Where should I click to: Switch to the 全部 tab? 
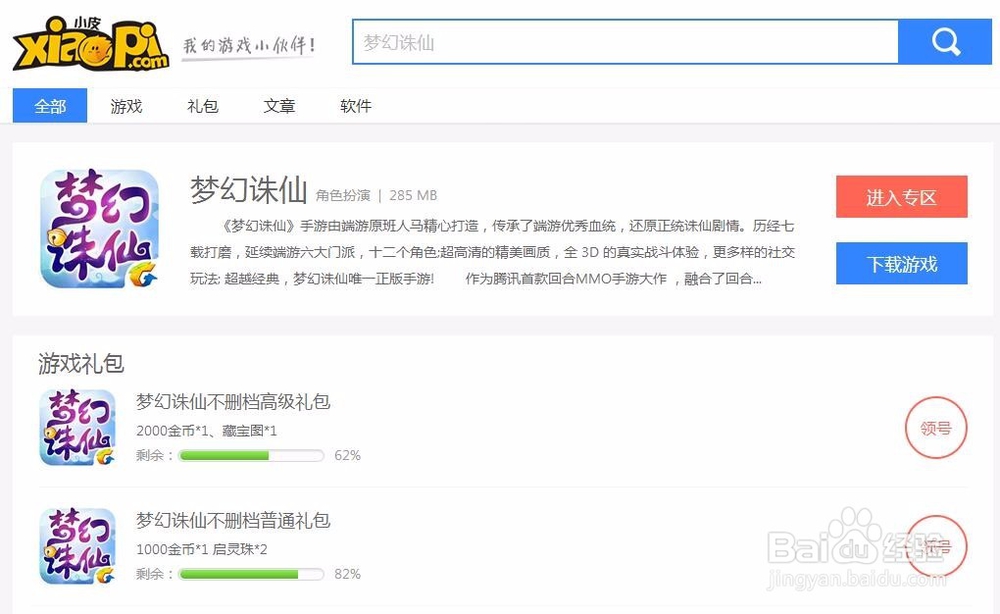click(49, 105)
